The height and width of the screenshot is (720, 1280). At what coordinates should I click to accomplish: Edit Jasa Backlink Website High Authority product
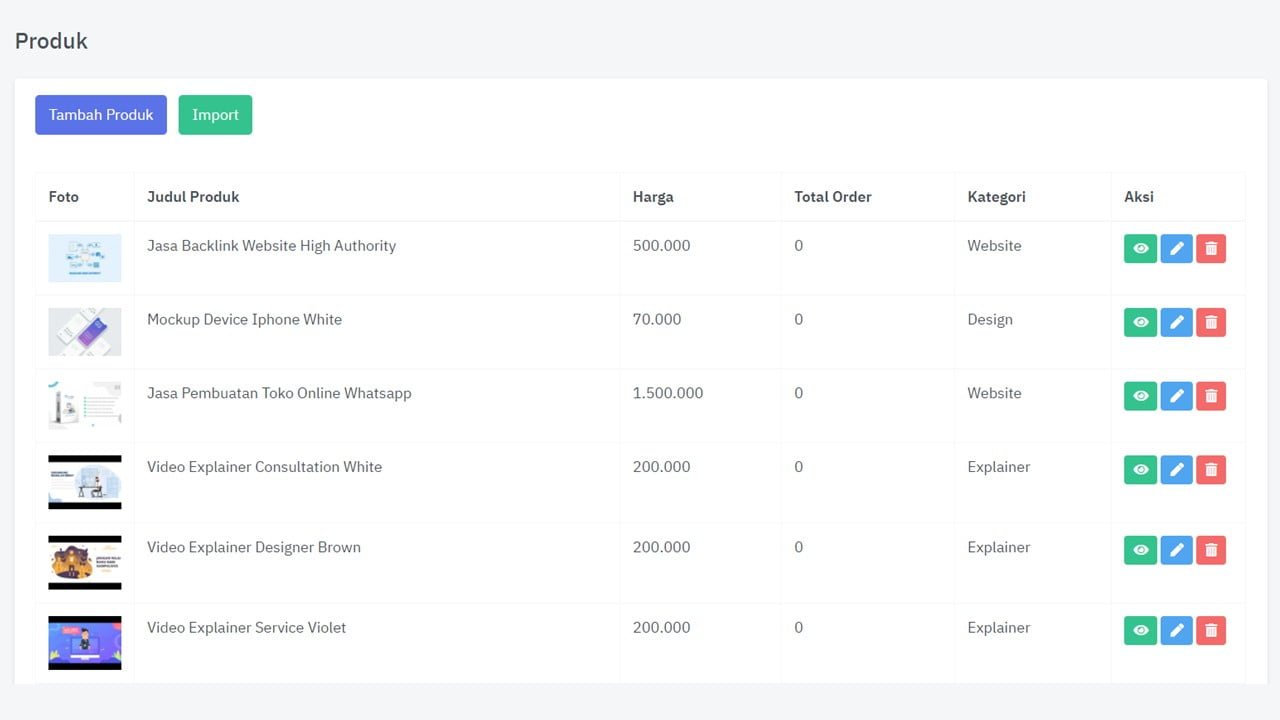1176,249
